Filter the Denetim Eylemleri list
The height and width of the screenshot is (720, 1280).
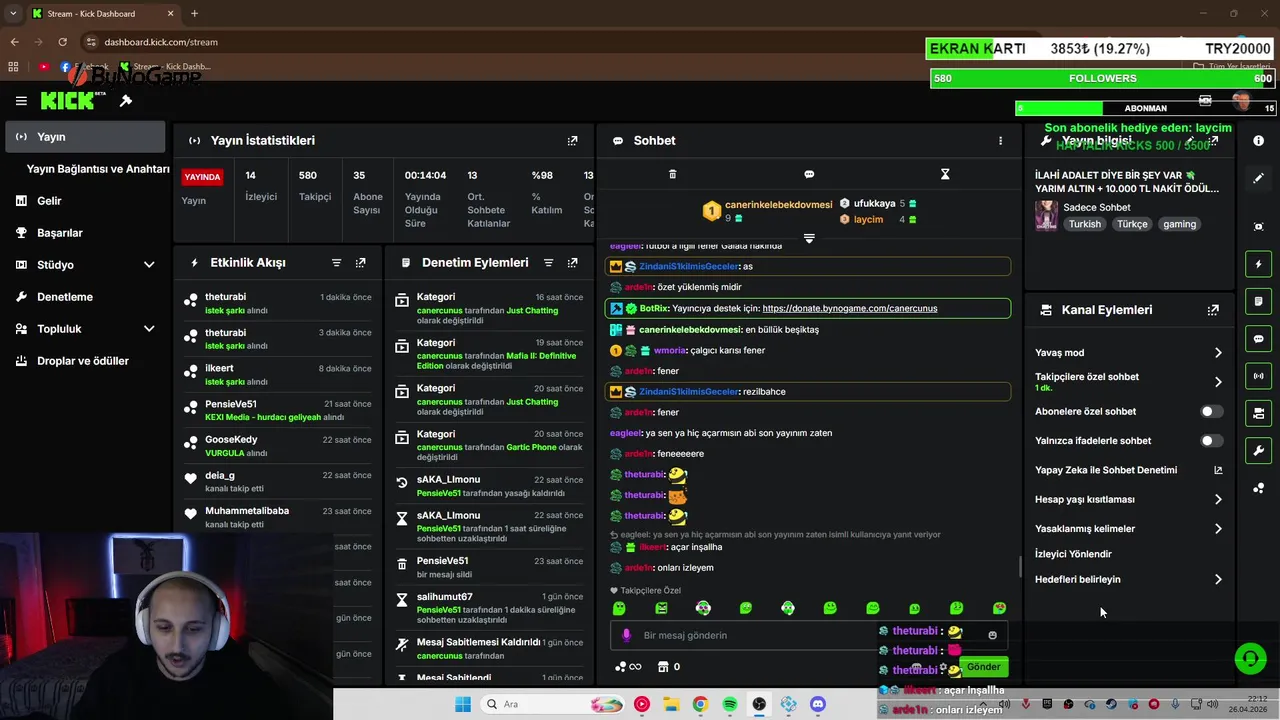point(548,263)
